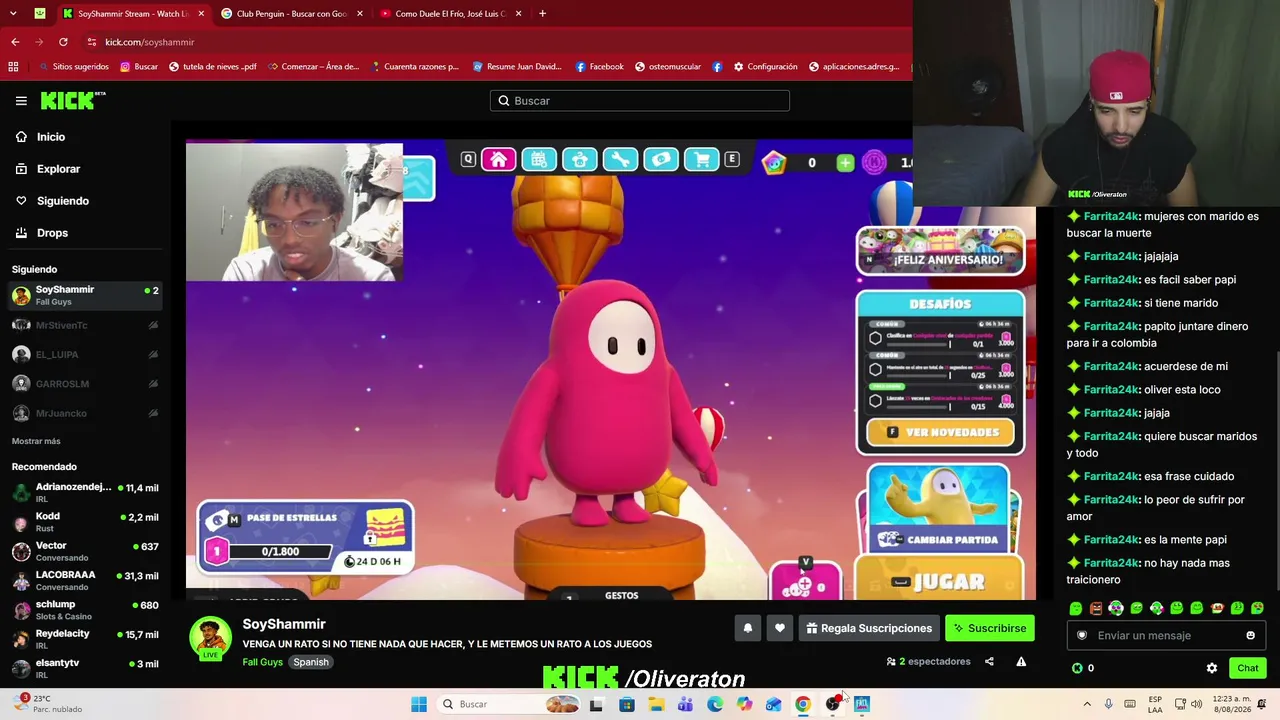Screen dimensions: 1280x720
Task: Focus the Enviar un mensaje chat field
Action: pyautogui.click(x=1165, y=635)
